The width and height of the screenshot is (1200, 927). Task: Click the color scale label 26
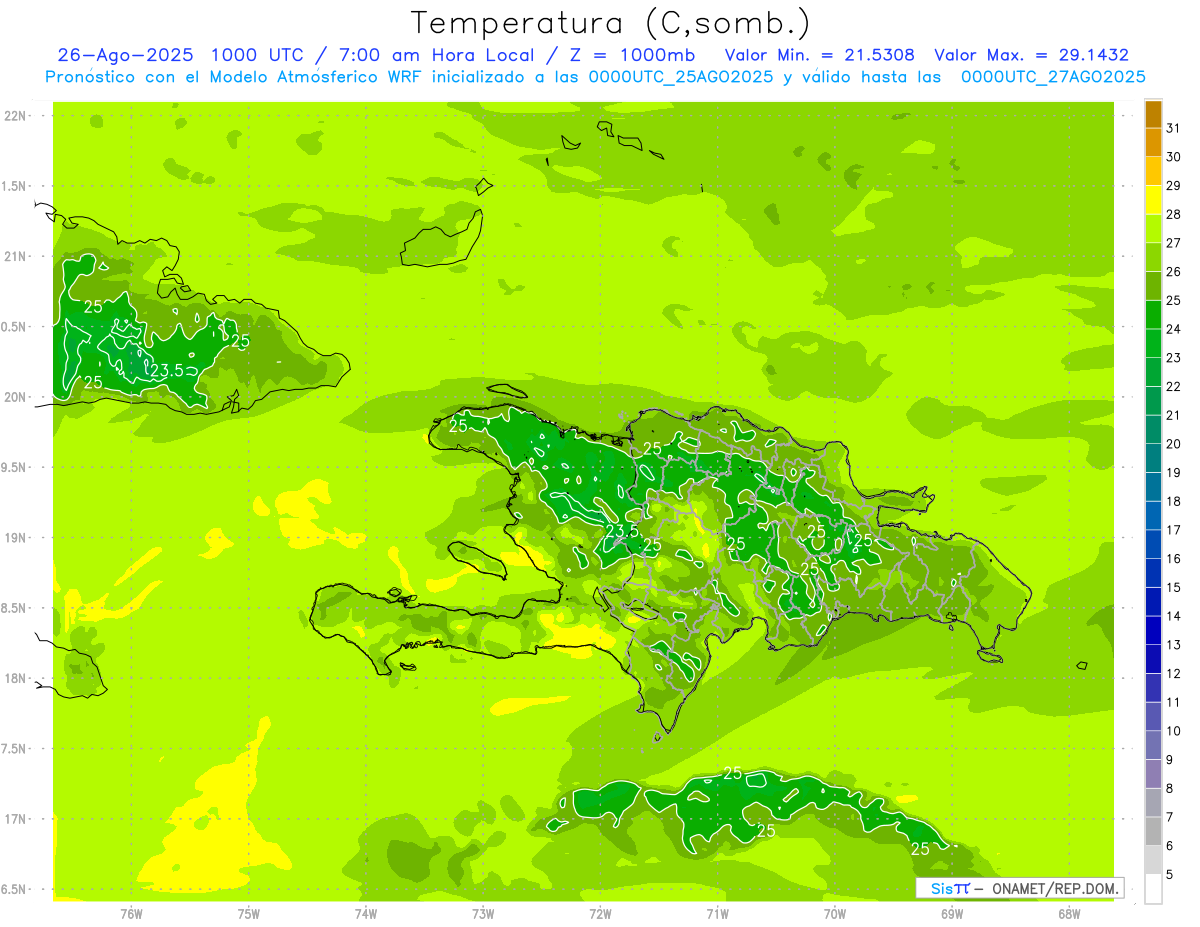(x=1173, y=272)
